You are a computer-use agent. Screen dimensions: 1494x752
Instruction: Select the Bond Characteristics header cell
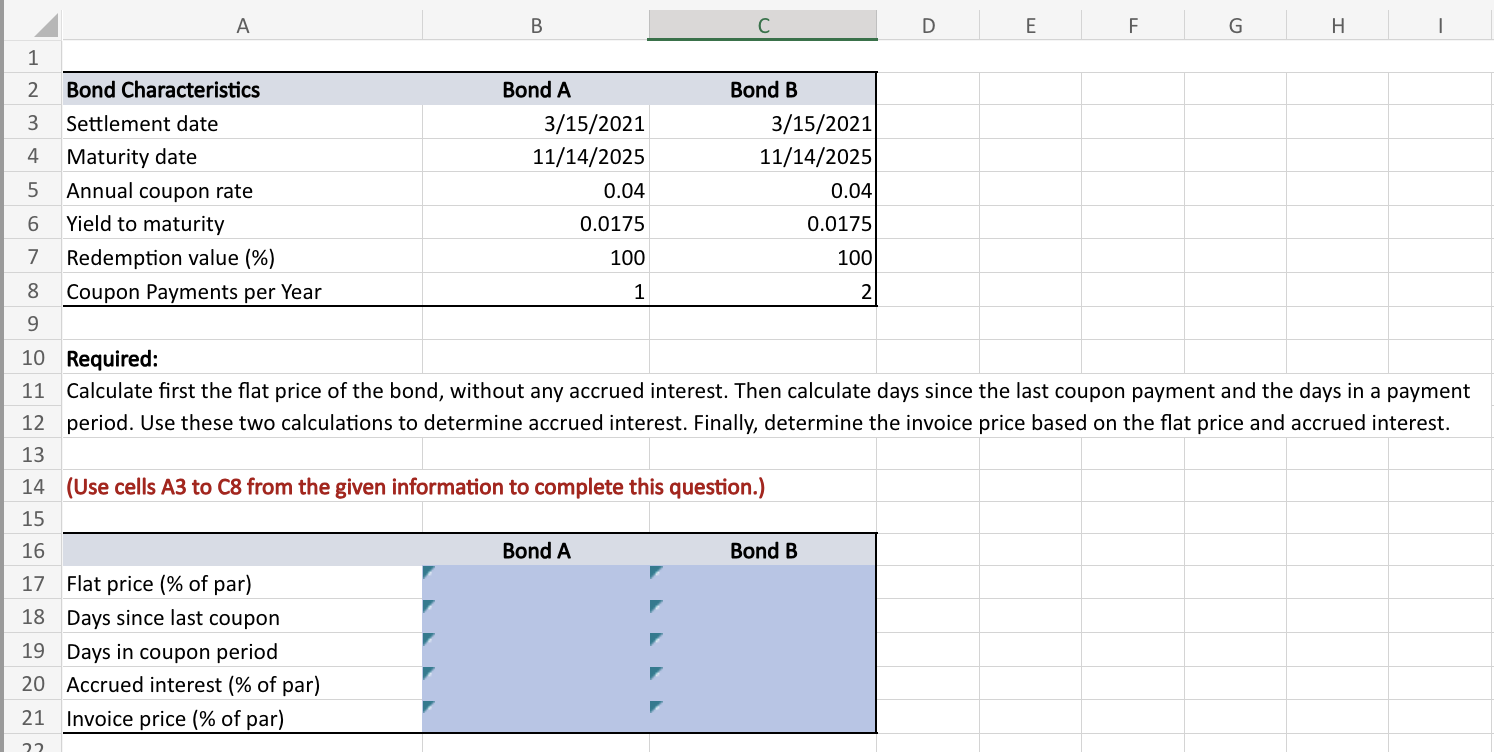(242, 89)
